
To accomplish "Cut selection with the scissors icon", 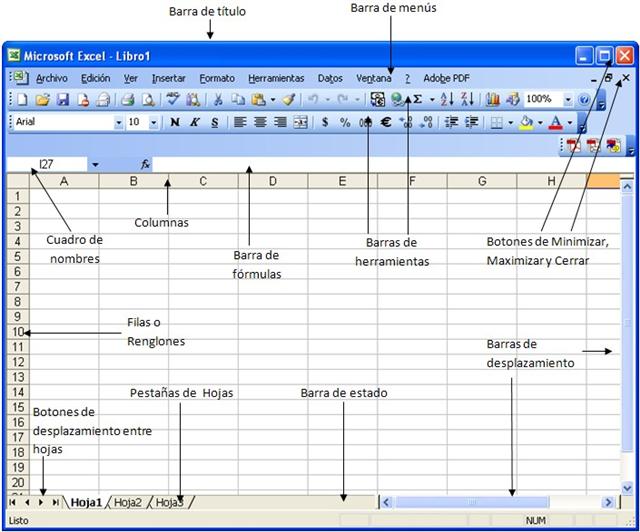I will tap(218, 99).
